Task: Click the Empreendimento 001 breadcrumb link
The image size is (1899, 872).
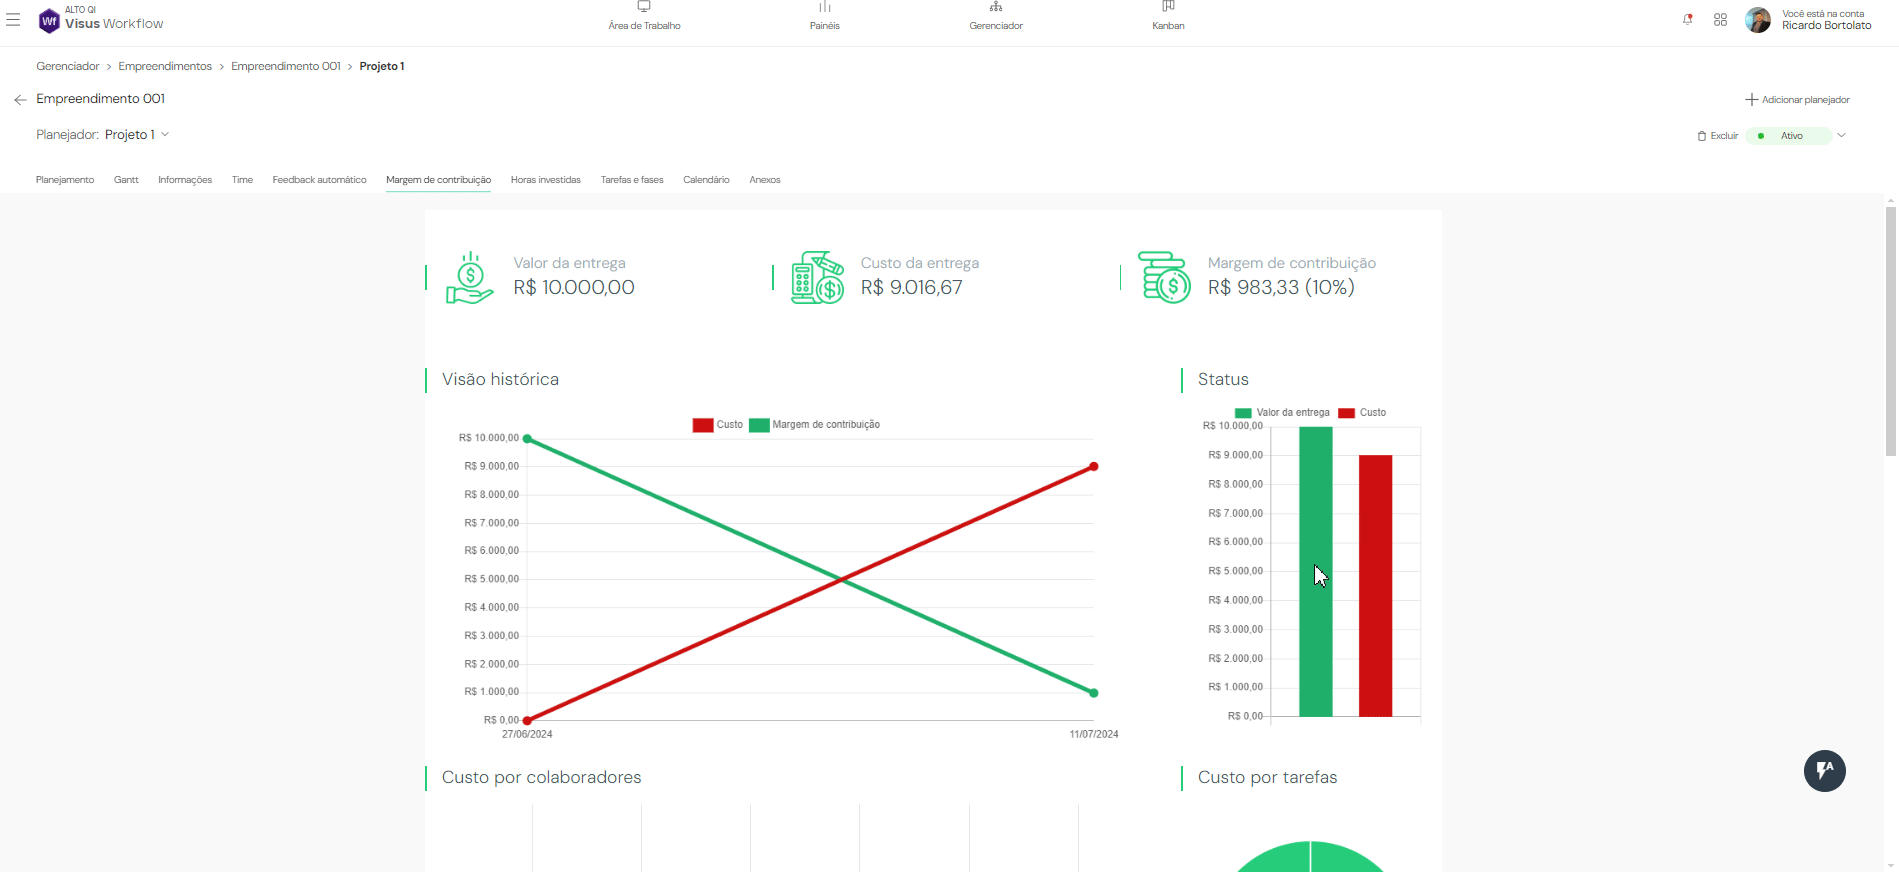Action: point(286,66)
